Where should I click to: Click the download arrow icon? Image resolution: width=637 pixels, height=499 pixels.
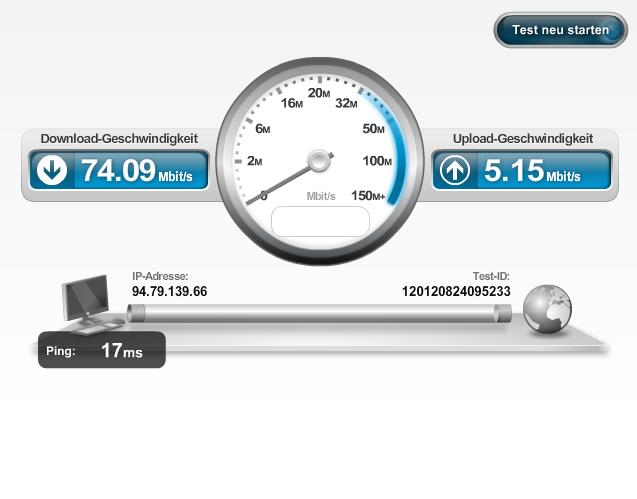coord(52,170)
